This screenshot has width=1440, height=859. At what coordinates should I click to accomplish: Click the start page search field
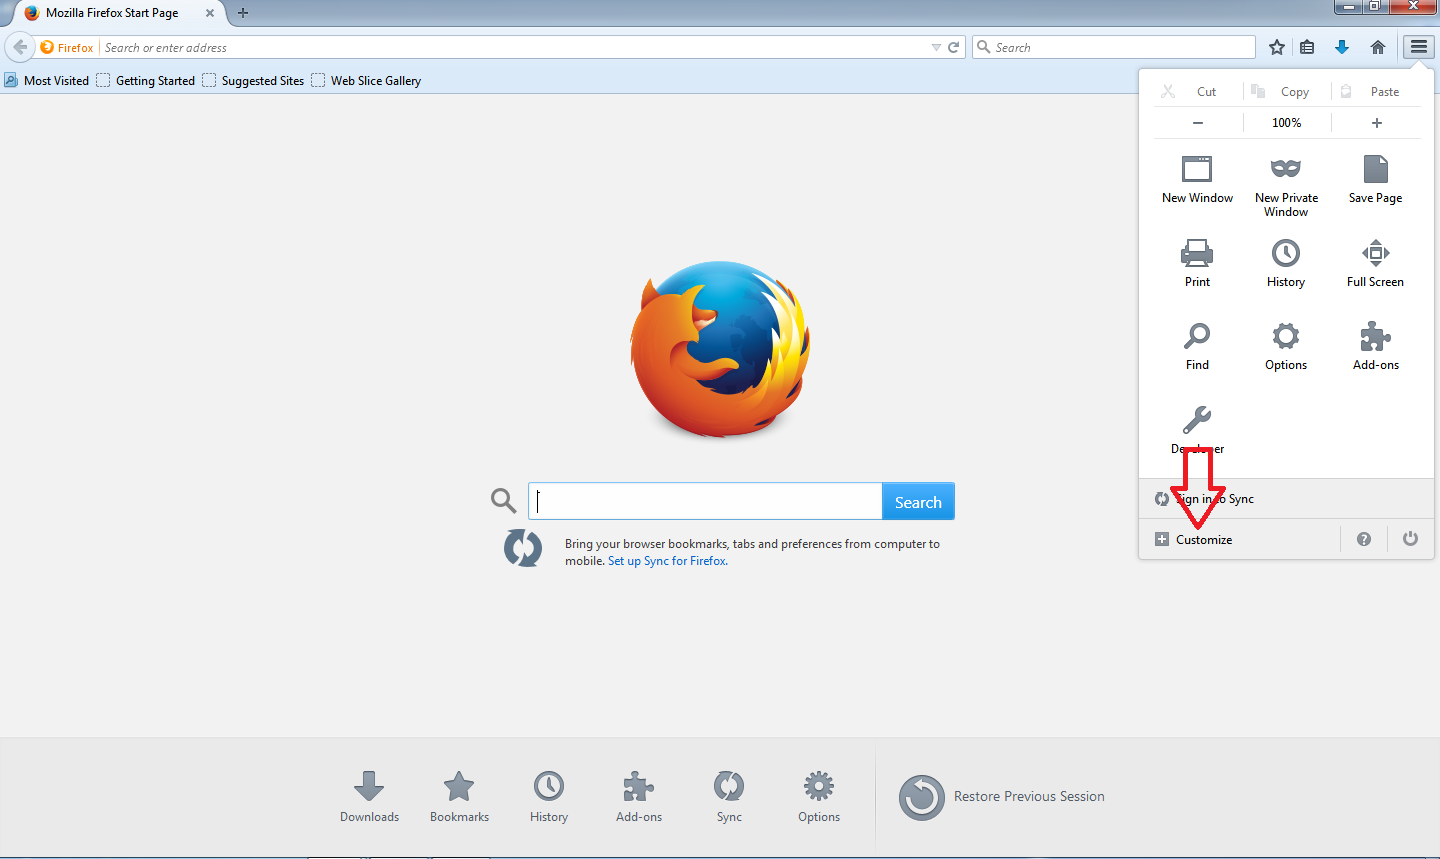click(x=705, y=501)
